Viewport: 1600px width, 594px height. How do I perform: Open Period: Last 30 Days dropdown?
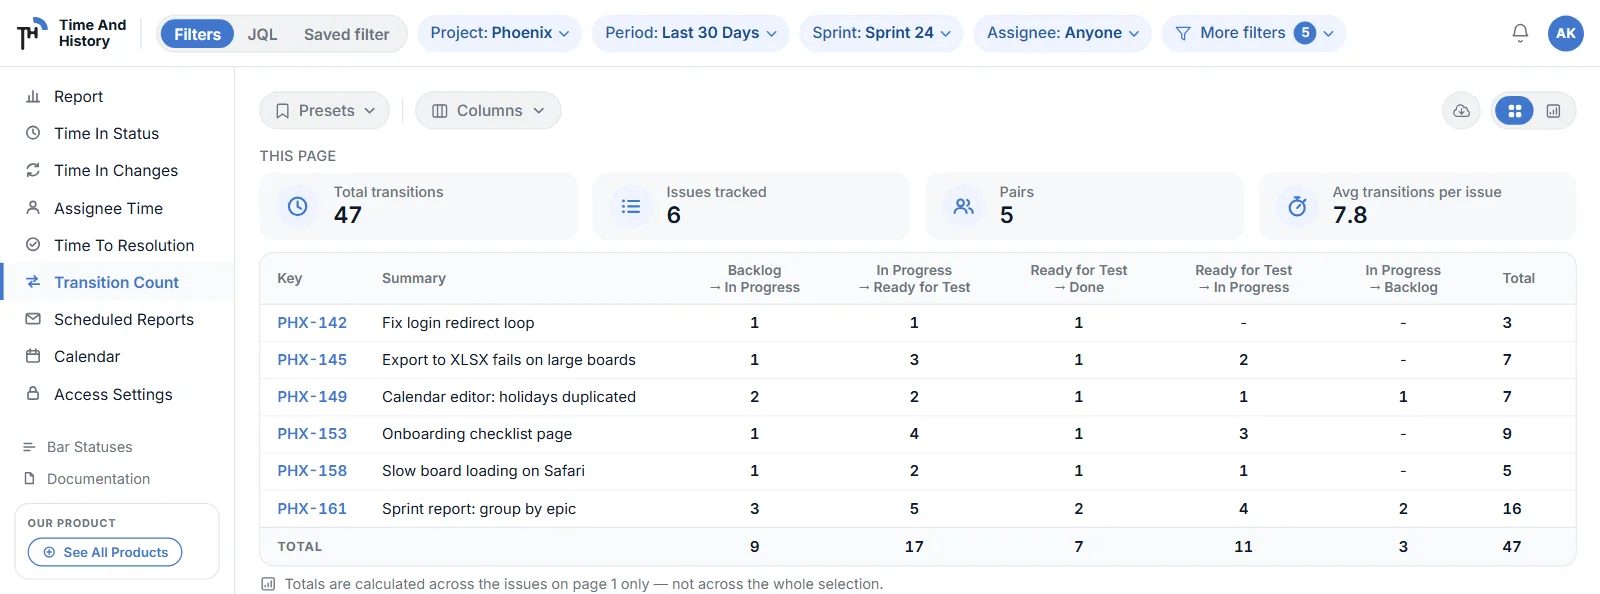(x=690, y=33)
